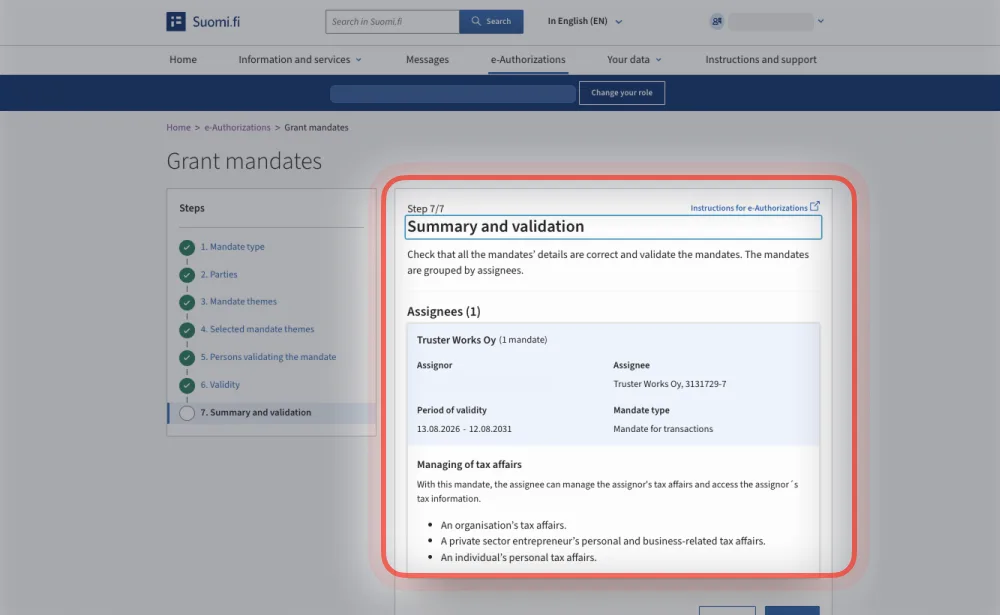Click green checkmark for Mandate type step

tap(187, 247)
